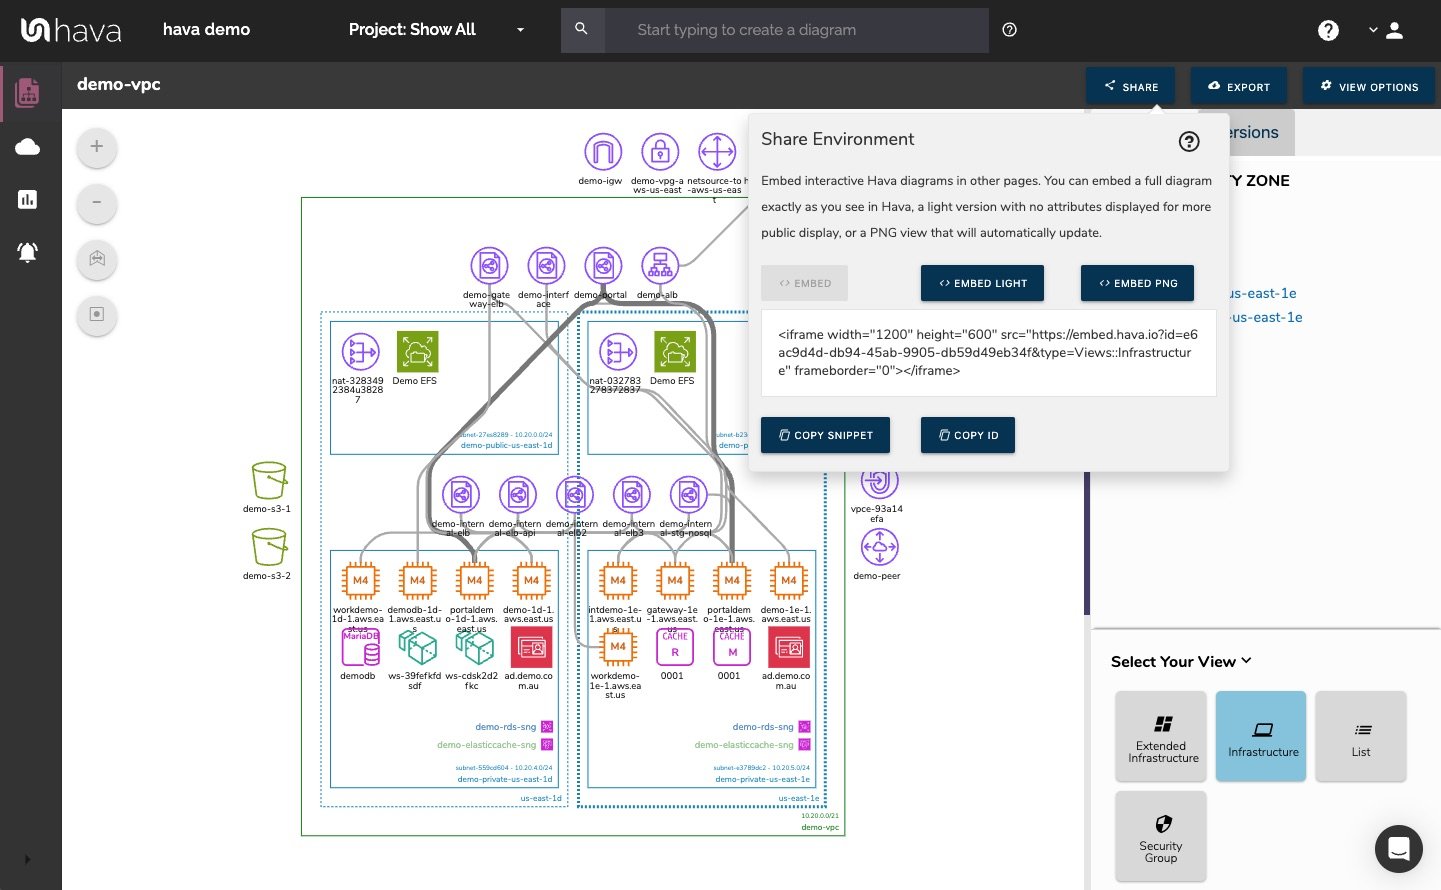Image resolution: width=1441 pixels, height=890 pixels.
Task: Click the Share Environment dialog help icon
Action: 1188,142
